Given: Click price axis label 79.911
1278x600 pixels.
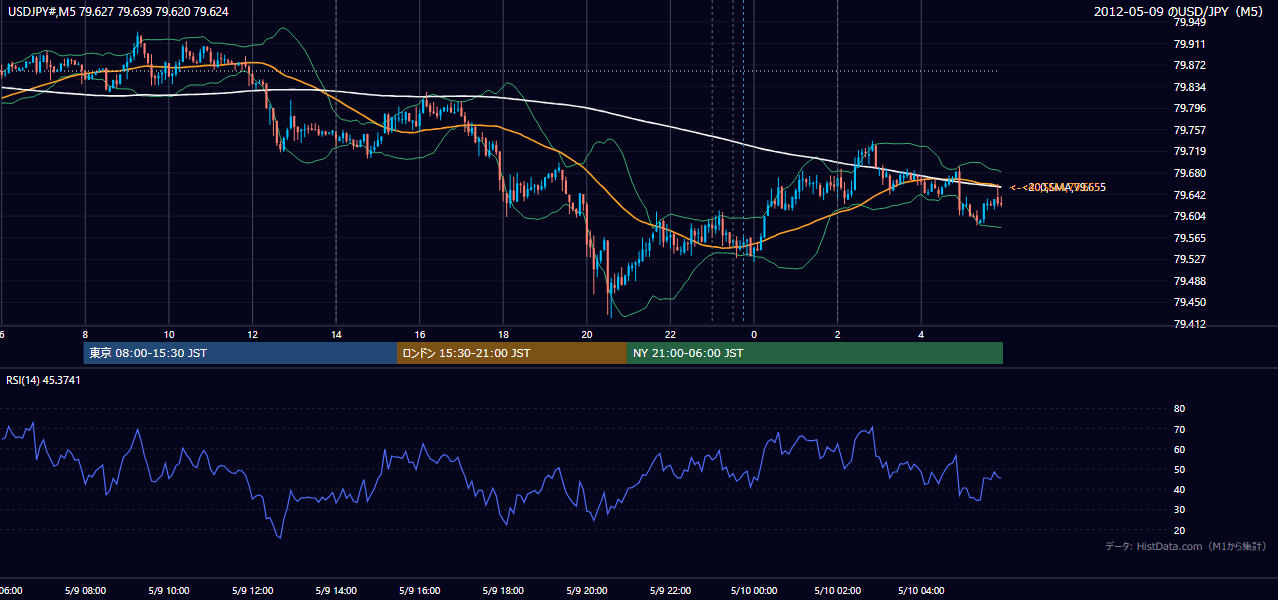Looking at the screenshot, I should point(1189,44).
